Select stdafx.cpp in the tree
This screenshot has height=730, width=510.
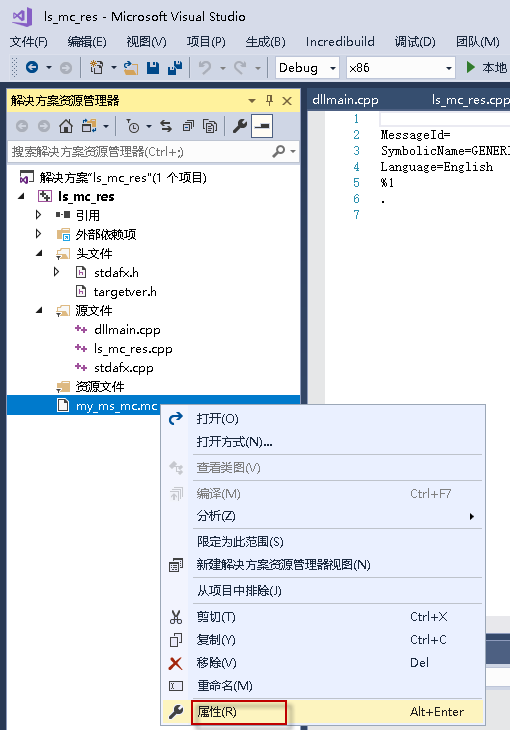coord(123,368)
